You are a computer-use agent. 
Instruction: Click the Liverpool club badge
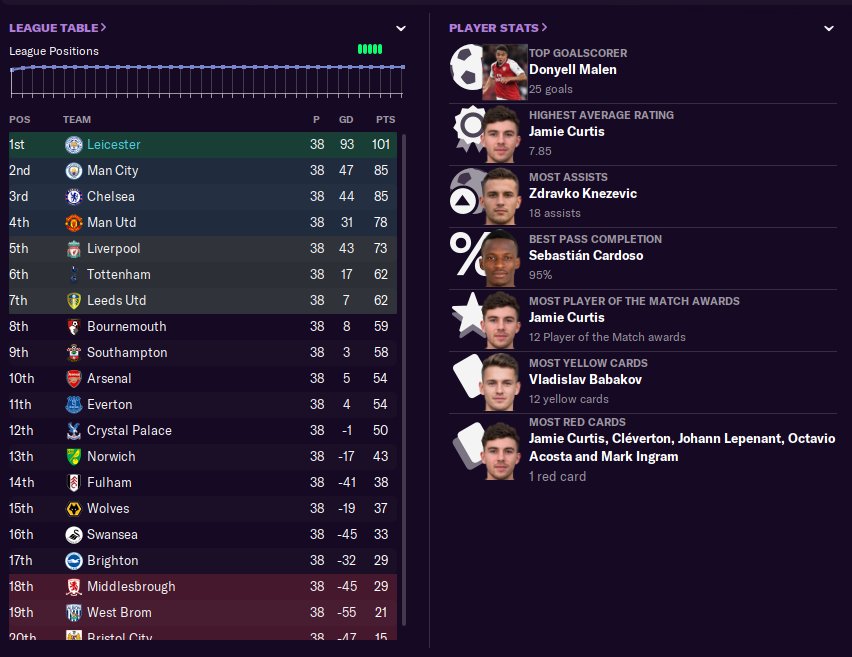coord(73,249)
